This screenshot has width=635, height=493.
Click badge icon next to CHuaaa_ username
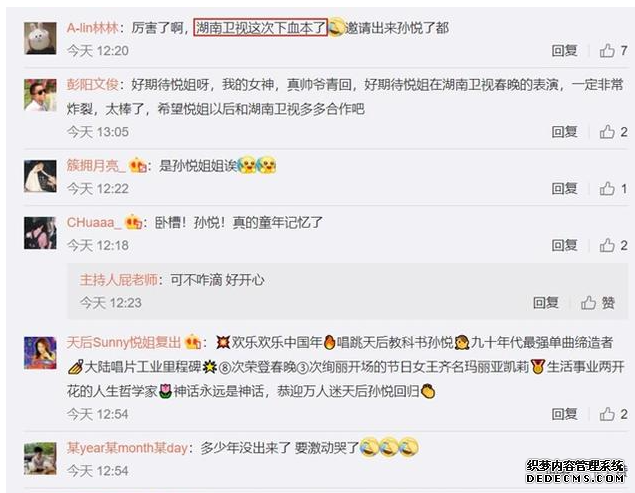(133, 222)
